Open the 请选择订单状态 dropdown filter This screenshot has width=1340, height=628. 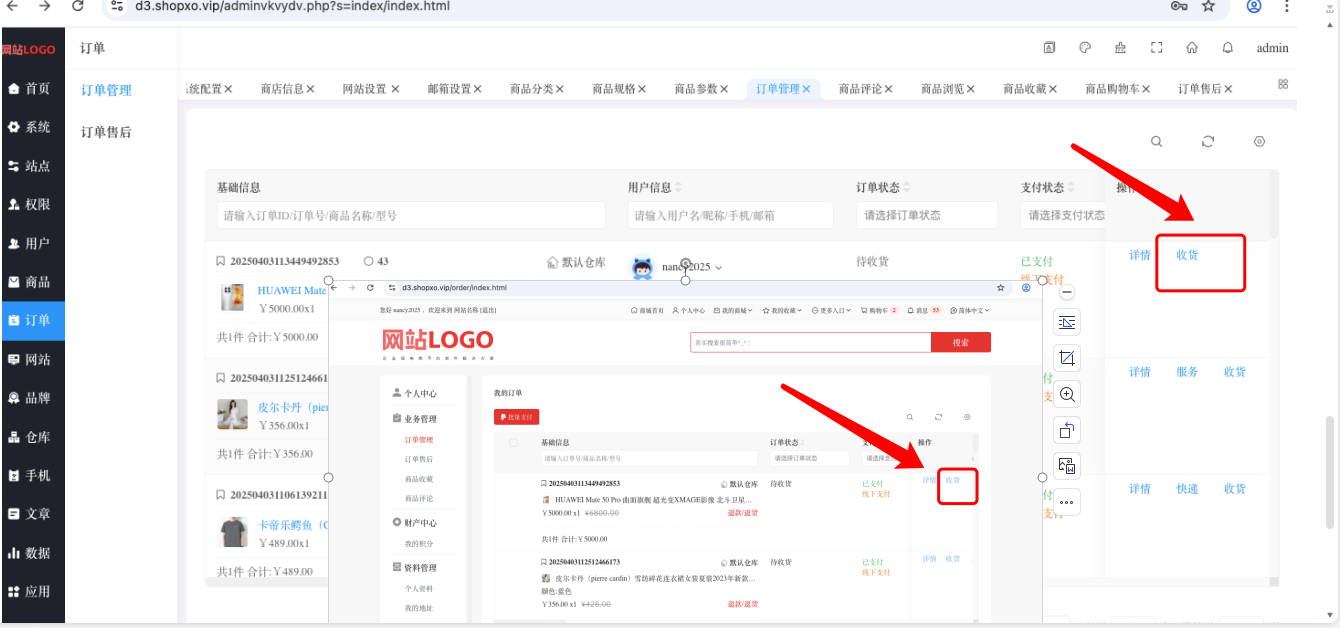pyautogui.click(x=927, y=215)
